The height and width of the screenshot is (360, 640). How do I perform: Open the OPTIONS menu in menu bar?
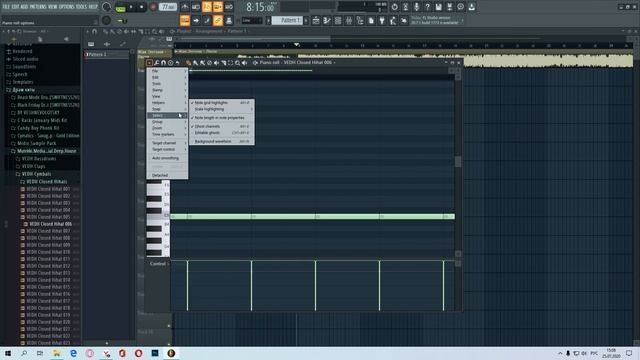pos(67,7)
